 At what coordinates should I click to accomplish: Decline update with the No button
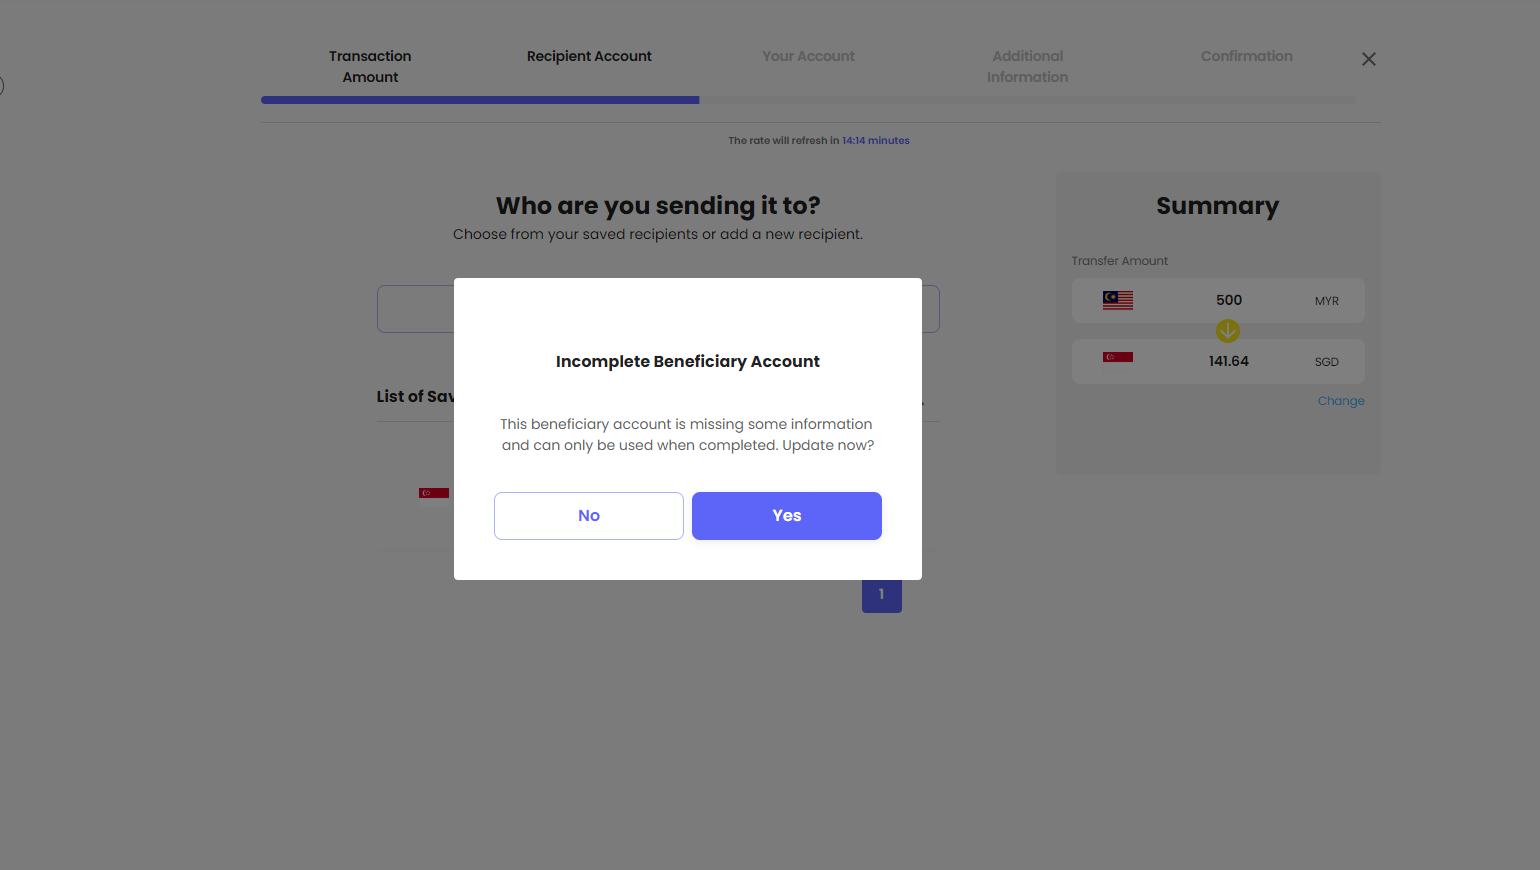coord(589,516)
